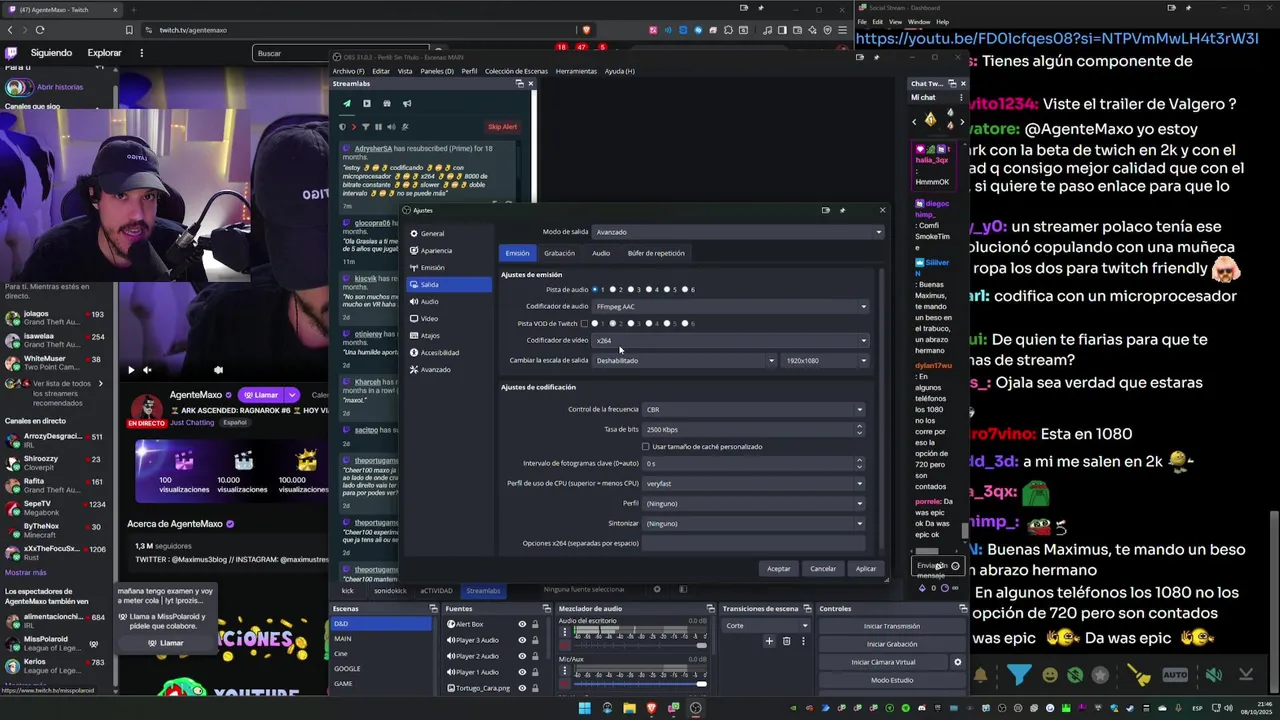Mute Streamlabs alerts speaker icon

click(x=391, y=127)
